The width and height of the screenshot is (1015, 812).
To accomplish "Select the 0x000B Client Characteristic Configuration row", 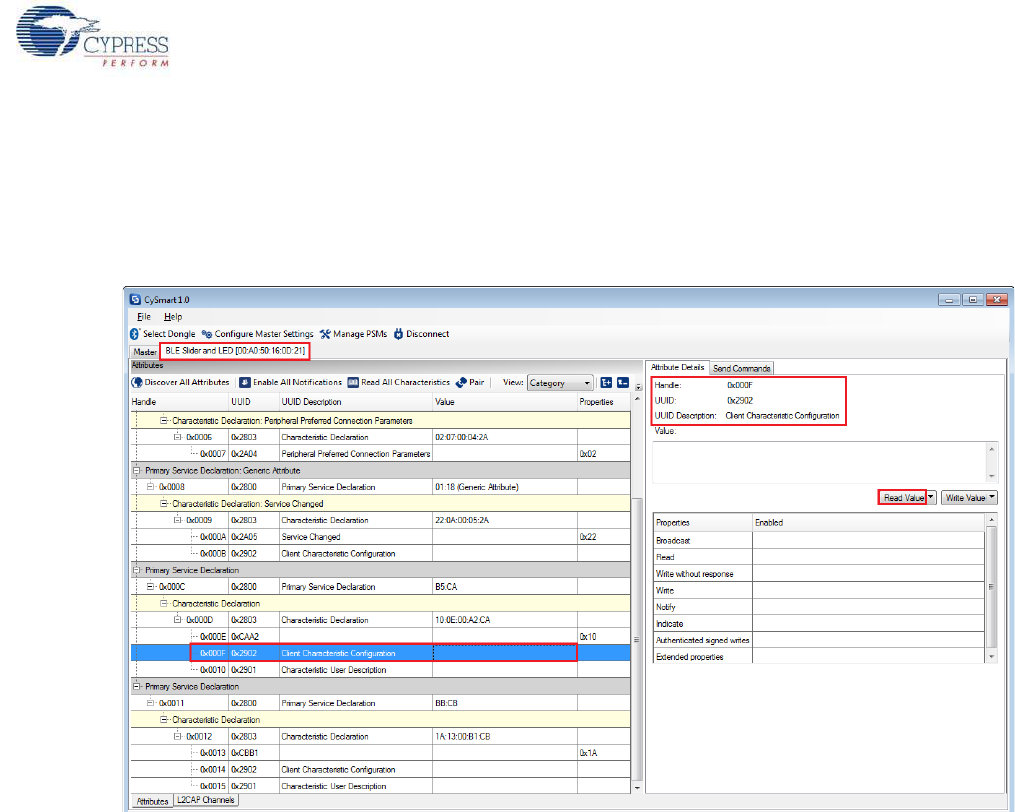I will (381, 554).
